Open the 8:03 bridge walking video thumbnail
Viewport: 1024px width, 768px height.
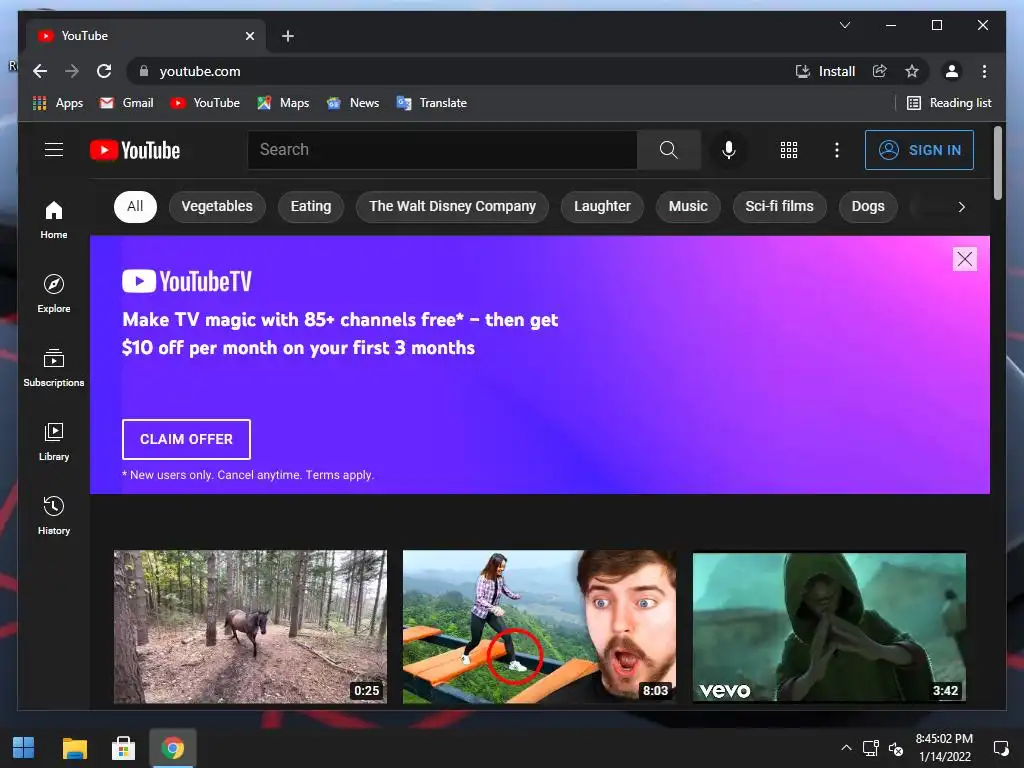click(539, 626)
